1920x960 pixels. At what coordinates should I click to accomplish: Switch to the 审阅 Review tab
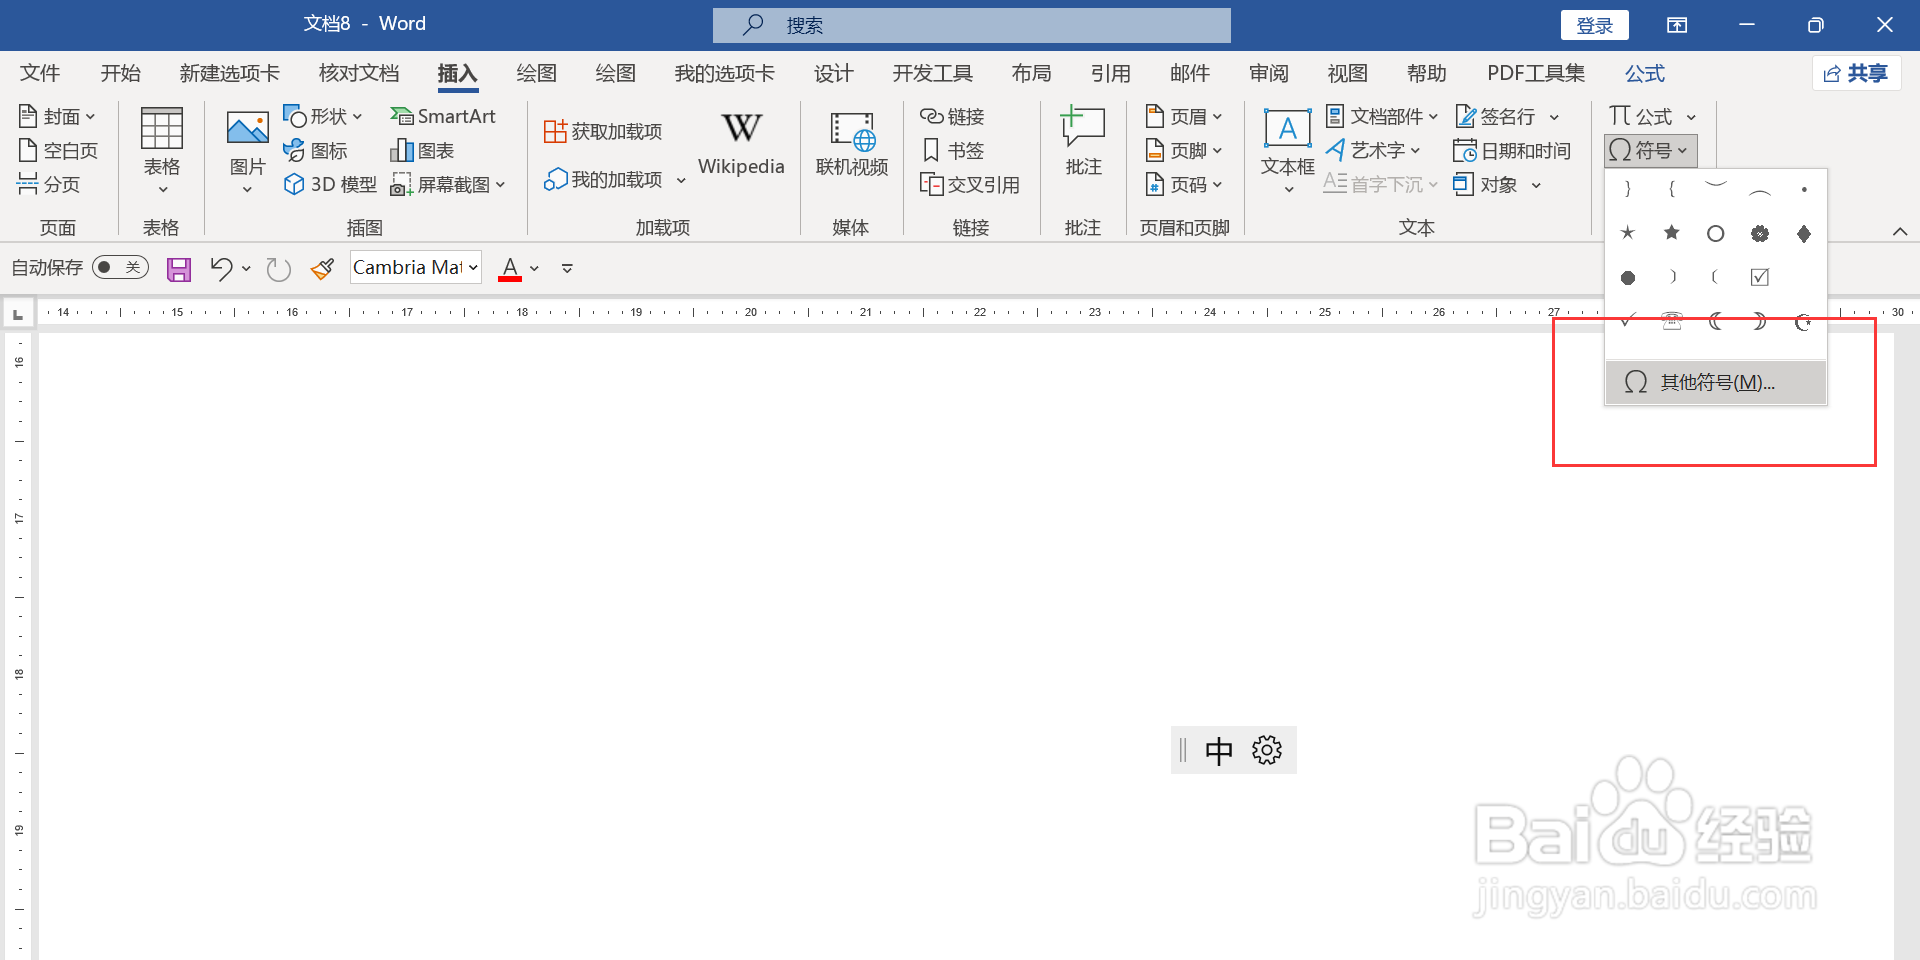coord(1269,73)
